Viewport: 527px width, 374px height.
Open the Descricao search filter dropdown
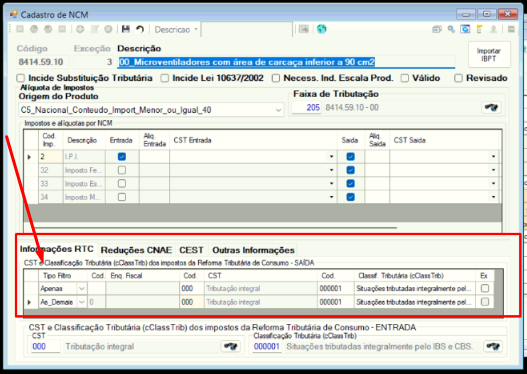(x=196, y=30)
